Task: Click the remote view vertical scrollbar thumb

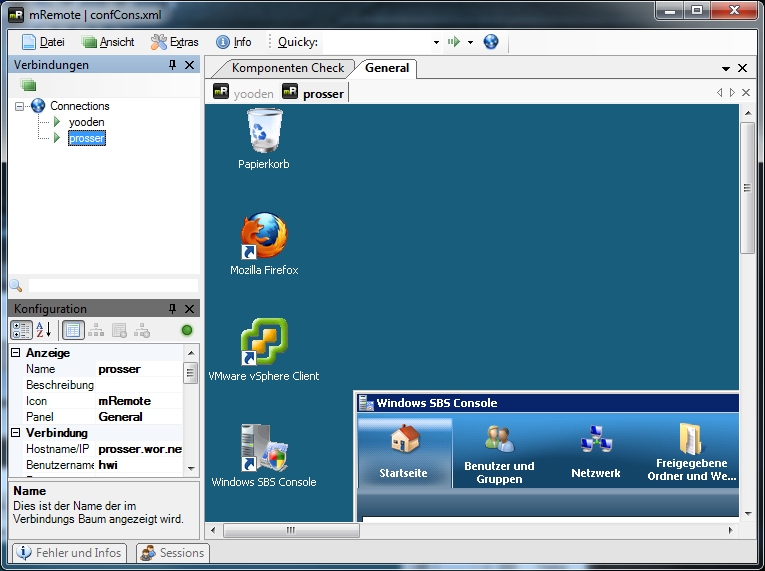Action: tap(747, 188)
